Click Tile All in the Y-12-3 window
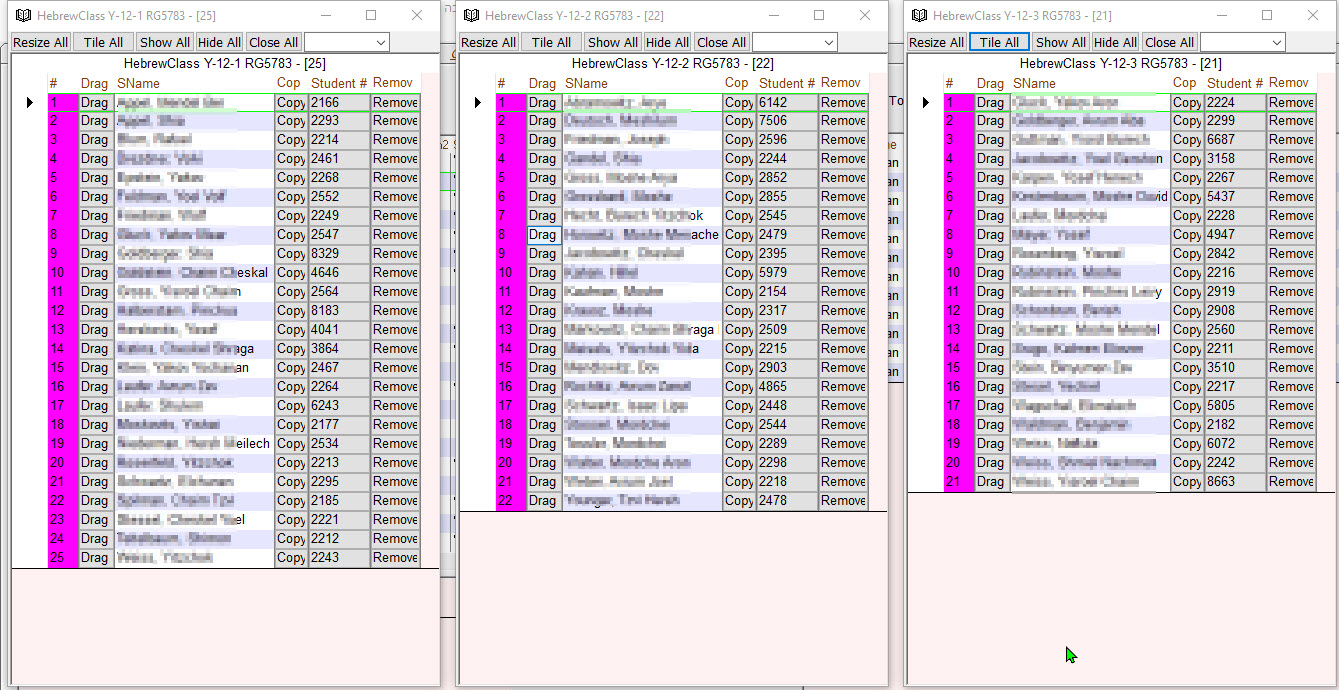 click(x=999, y=42)
